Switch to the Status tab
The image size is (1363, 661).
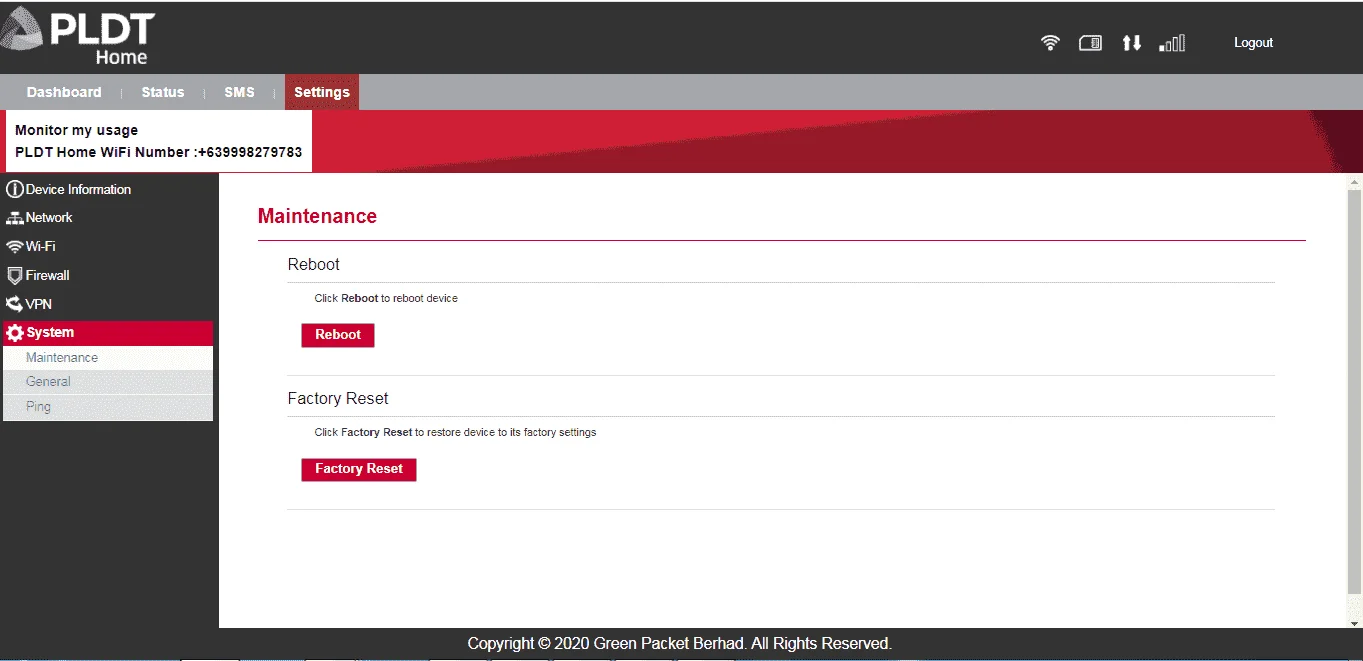163,92
